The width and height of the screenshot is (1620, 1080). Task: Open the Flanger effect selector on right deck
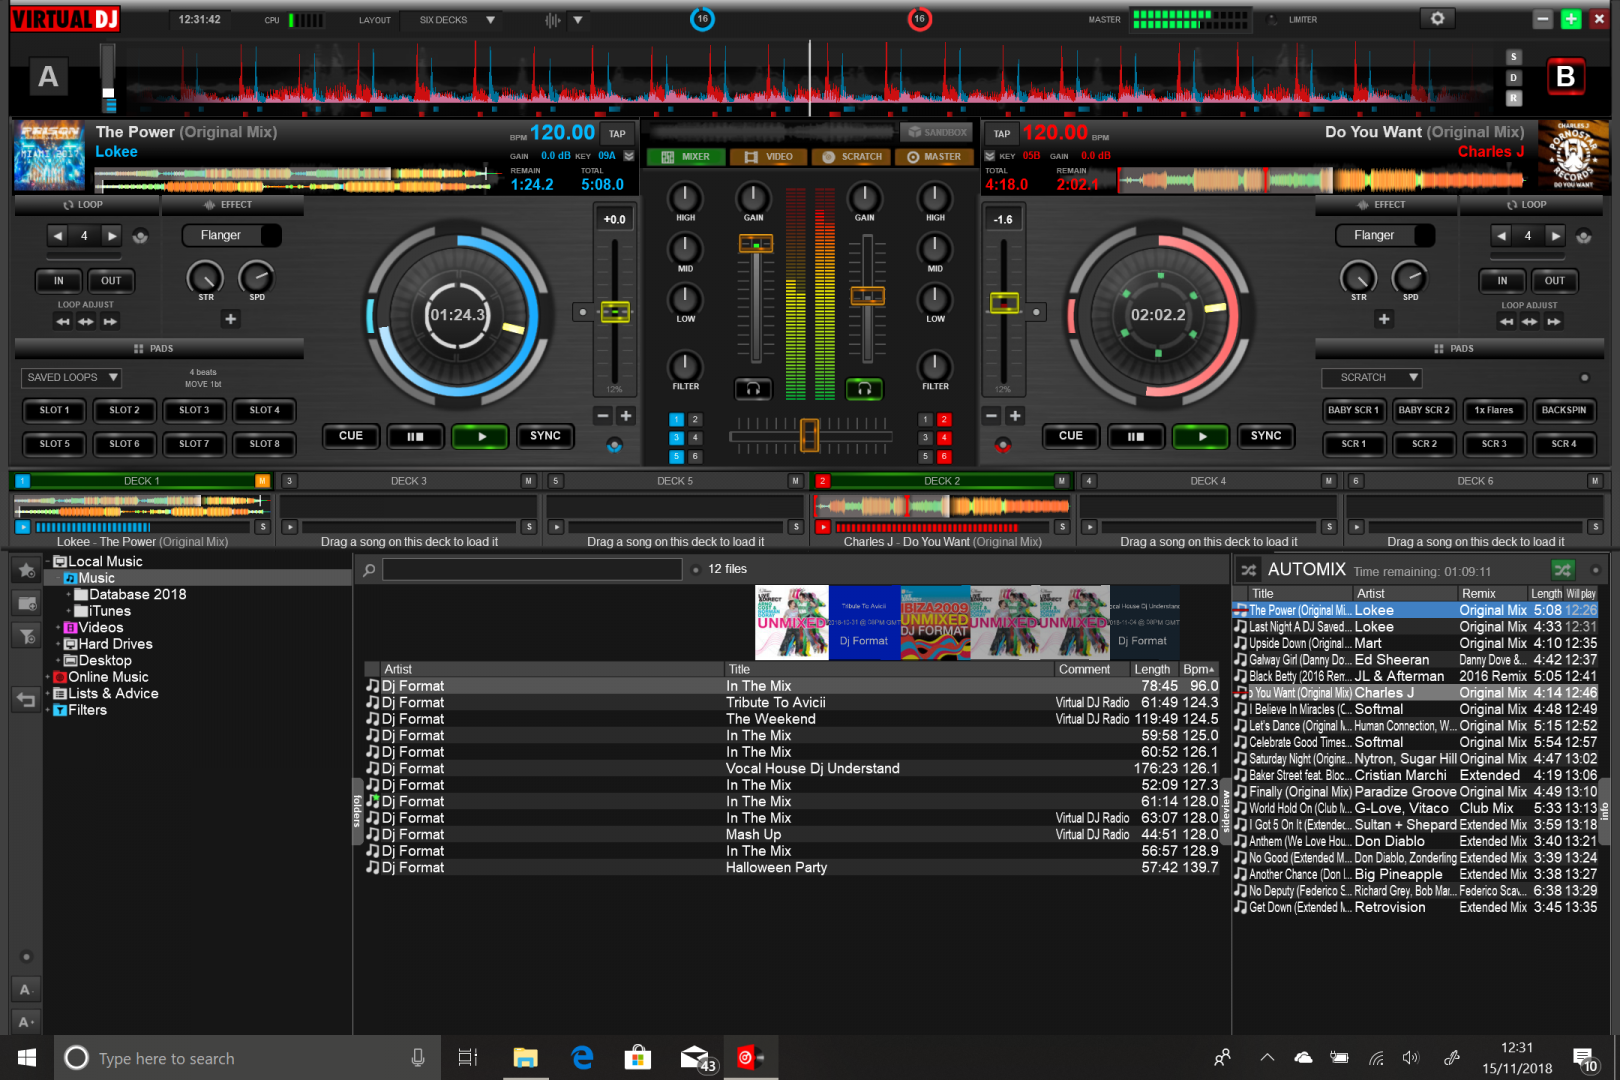point(1385,236)
